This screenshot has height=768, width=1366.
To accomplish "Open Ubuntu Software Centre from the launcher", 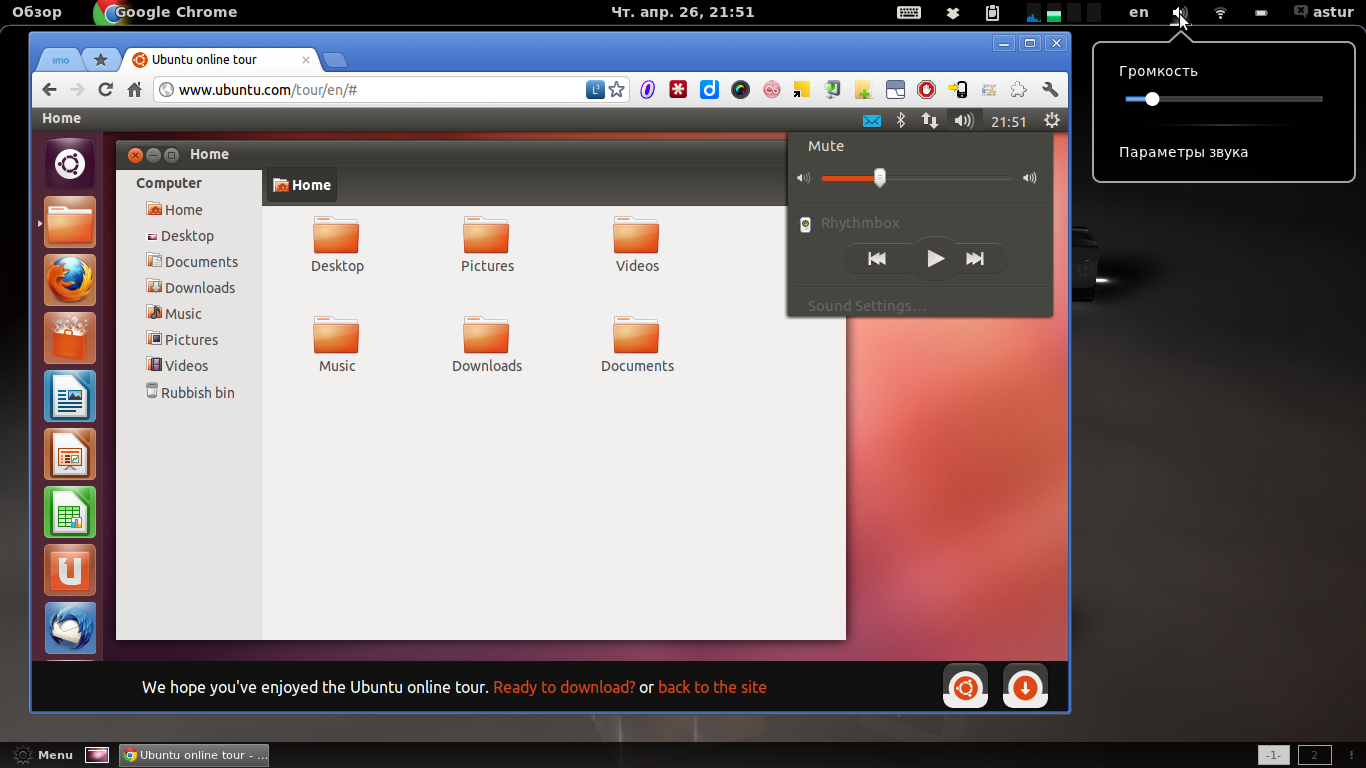I will pos(70,338).
